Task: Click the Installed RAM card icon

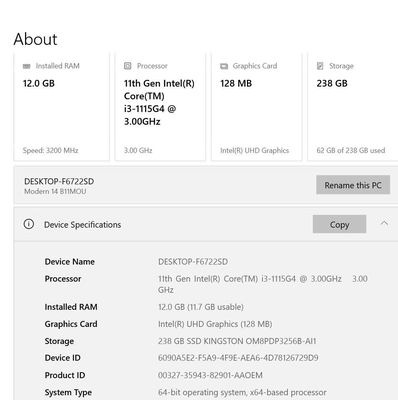Action: point(27,66)
